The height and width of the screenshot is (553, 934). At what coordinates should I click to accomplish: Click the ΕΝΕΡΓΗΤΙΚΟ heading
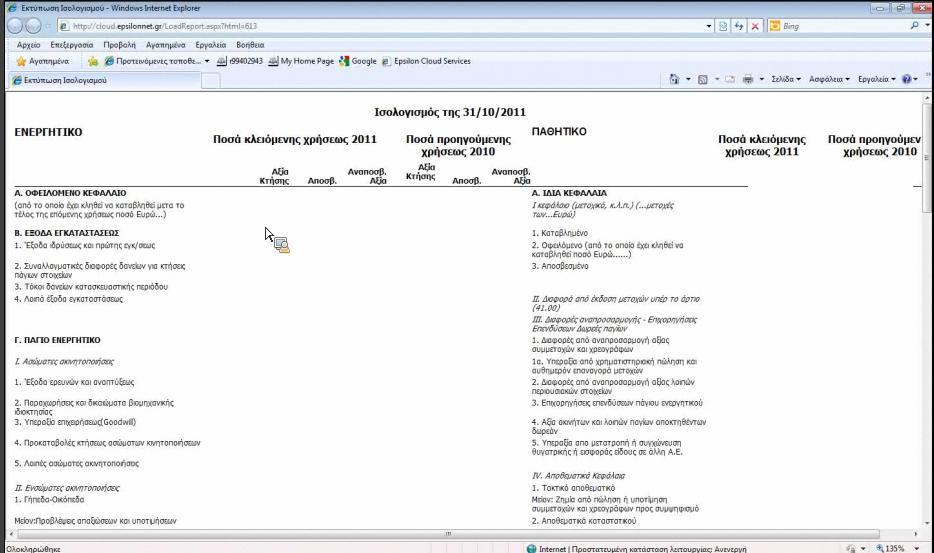coord(48,132)
